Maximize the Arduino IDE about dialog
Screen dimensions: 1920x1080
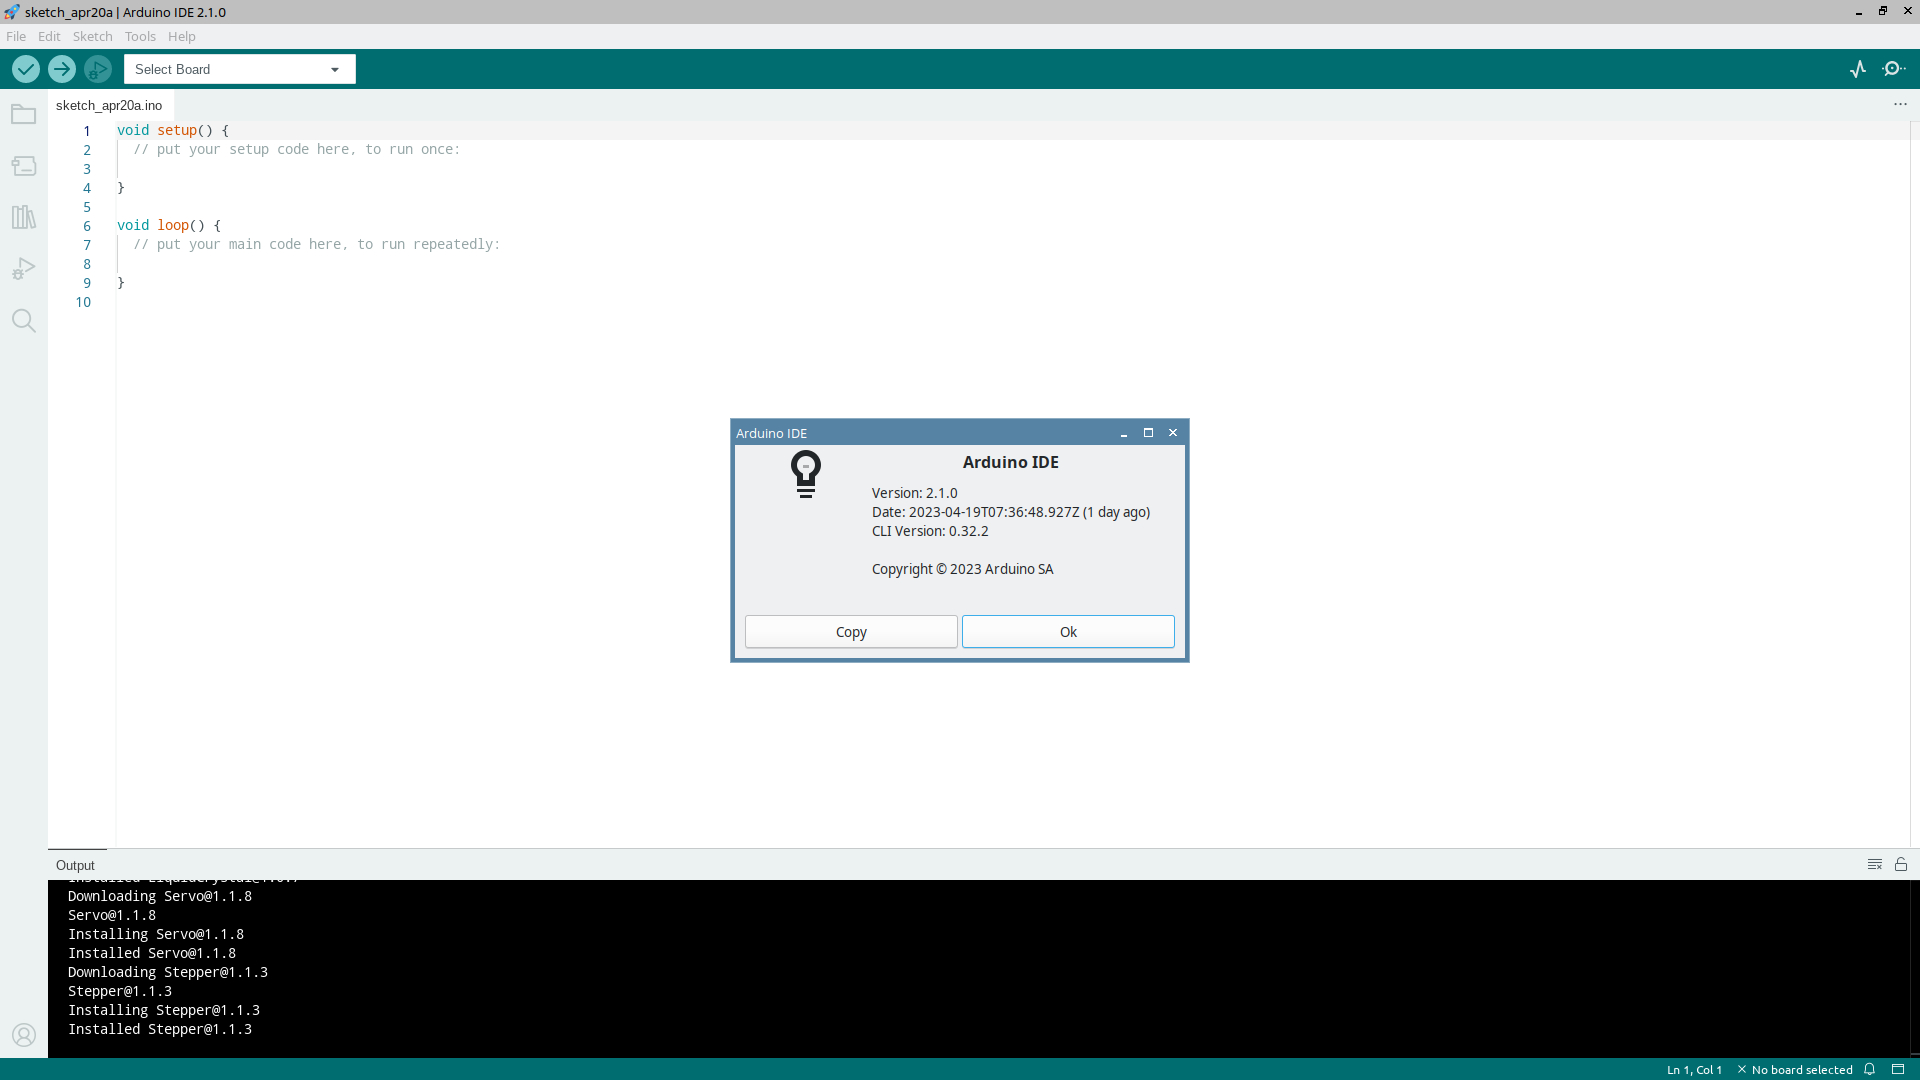point(1148,433)
